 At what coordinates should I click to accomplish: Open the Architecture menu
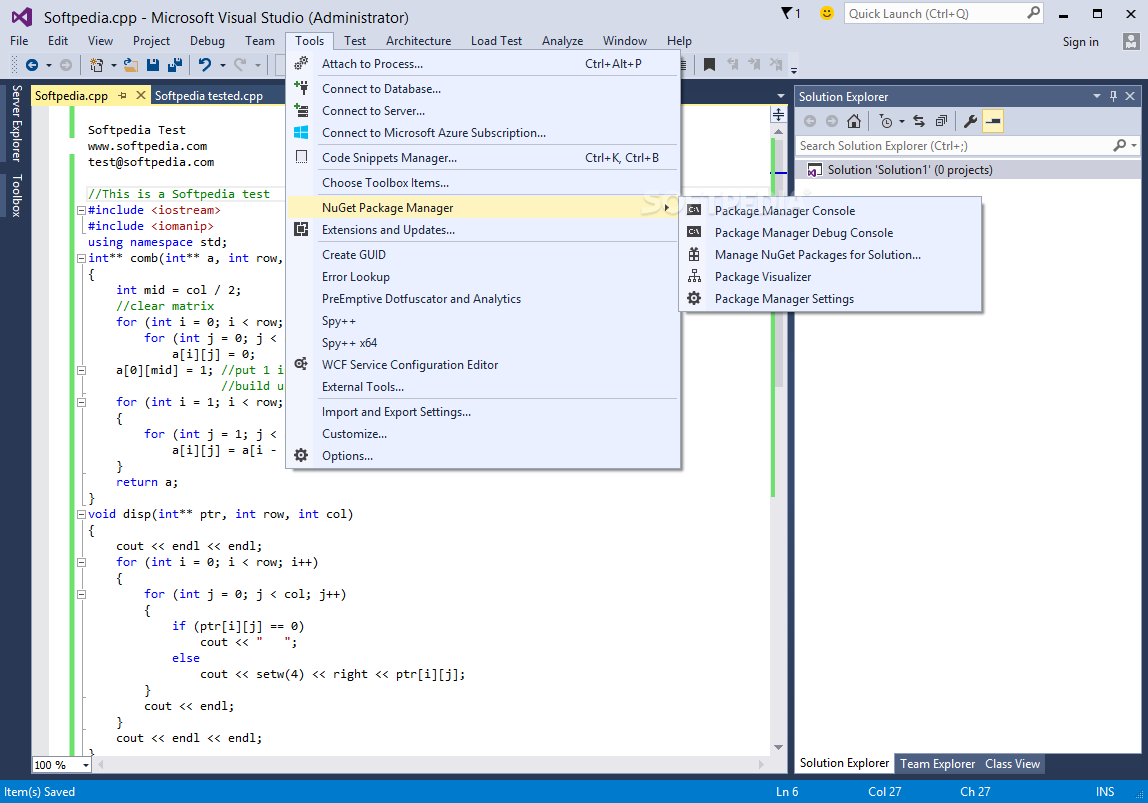point(418,41)
